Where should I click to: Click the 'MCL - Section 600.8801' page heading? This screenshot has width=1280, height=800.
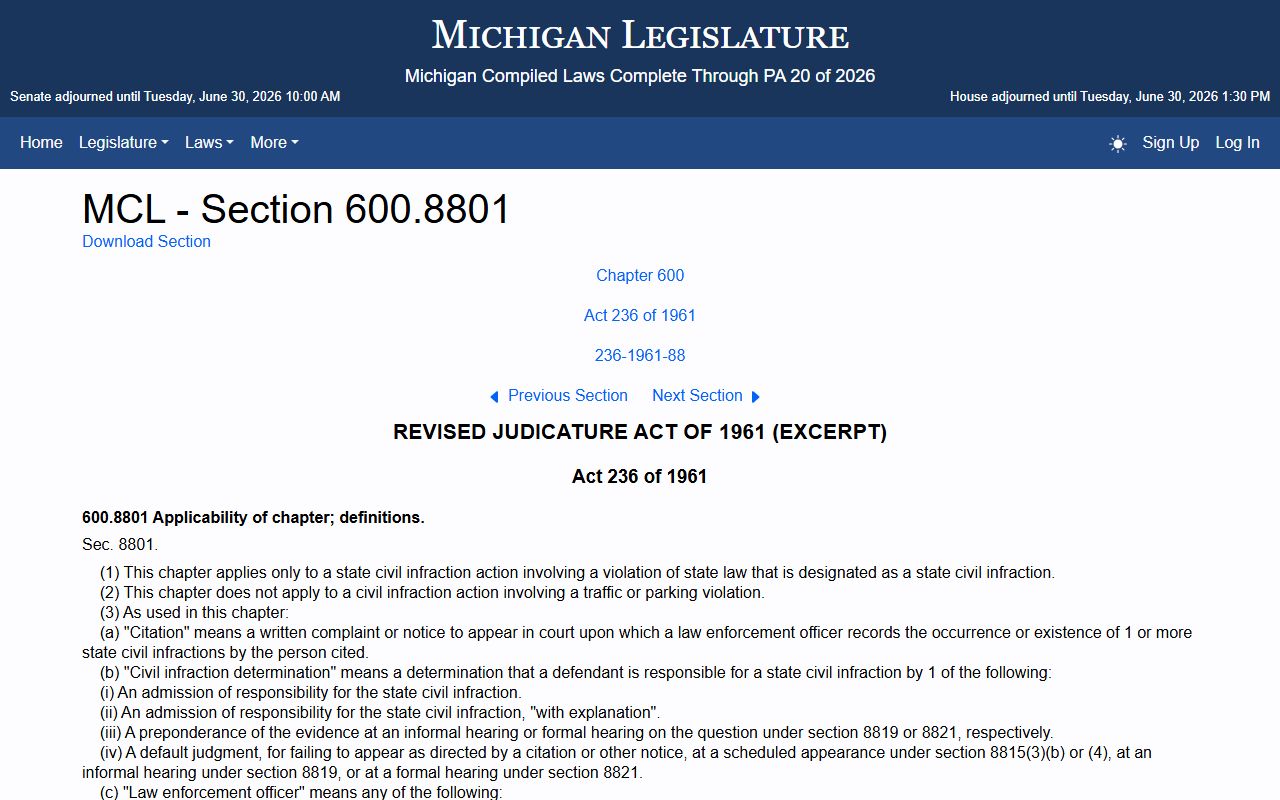[296, 209]
